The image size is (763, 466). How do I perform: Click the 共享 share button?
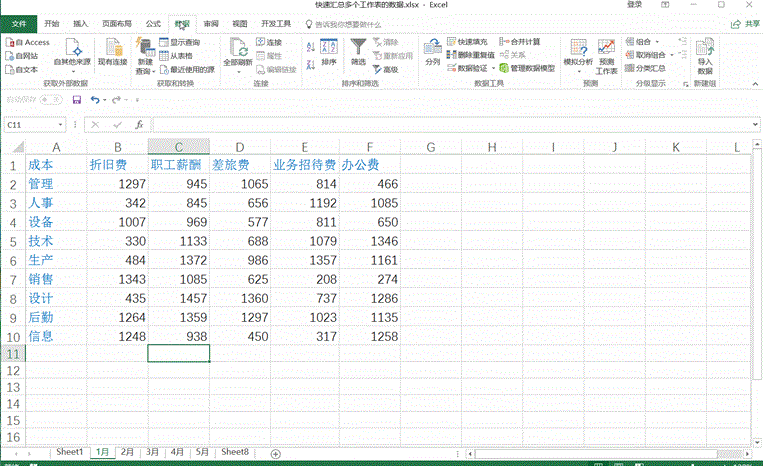[x=745, y=22]
